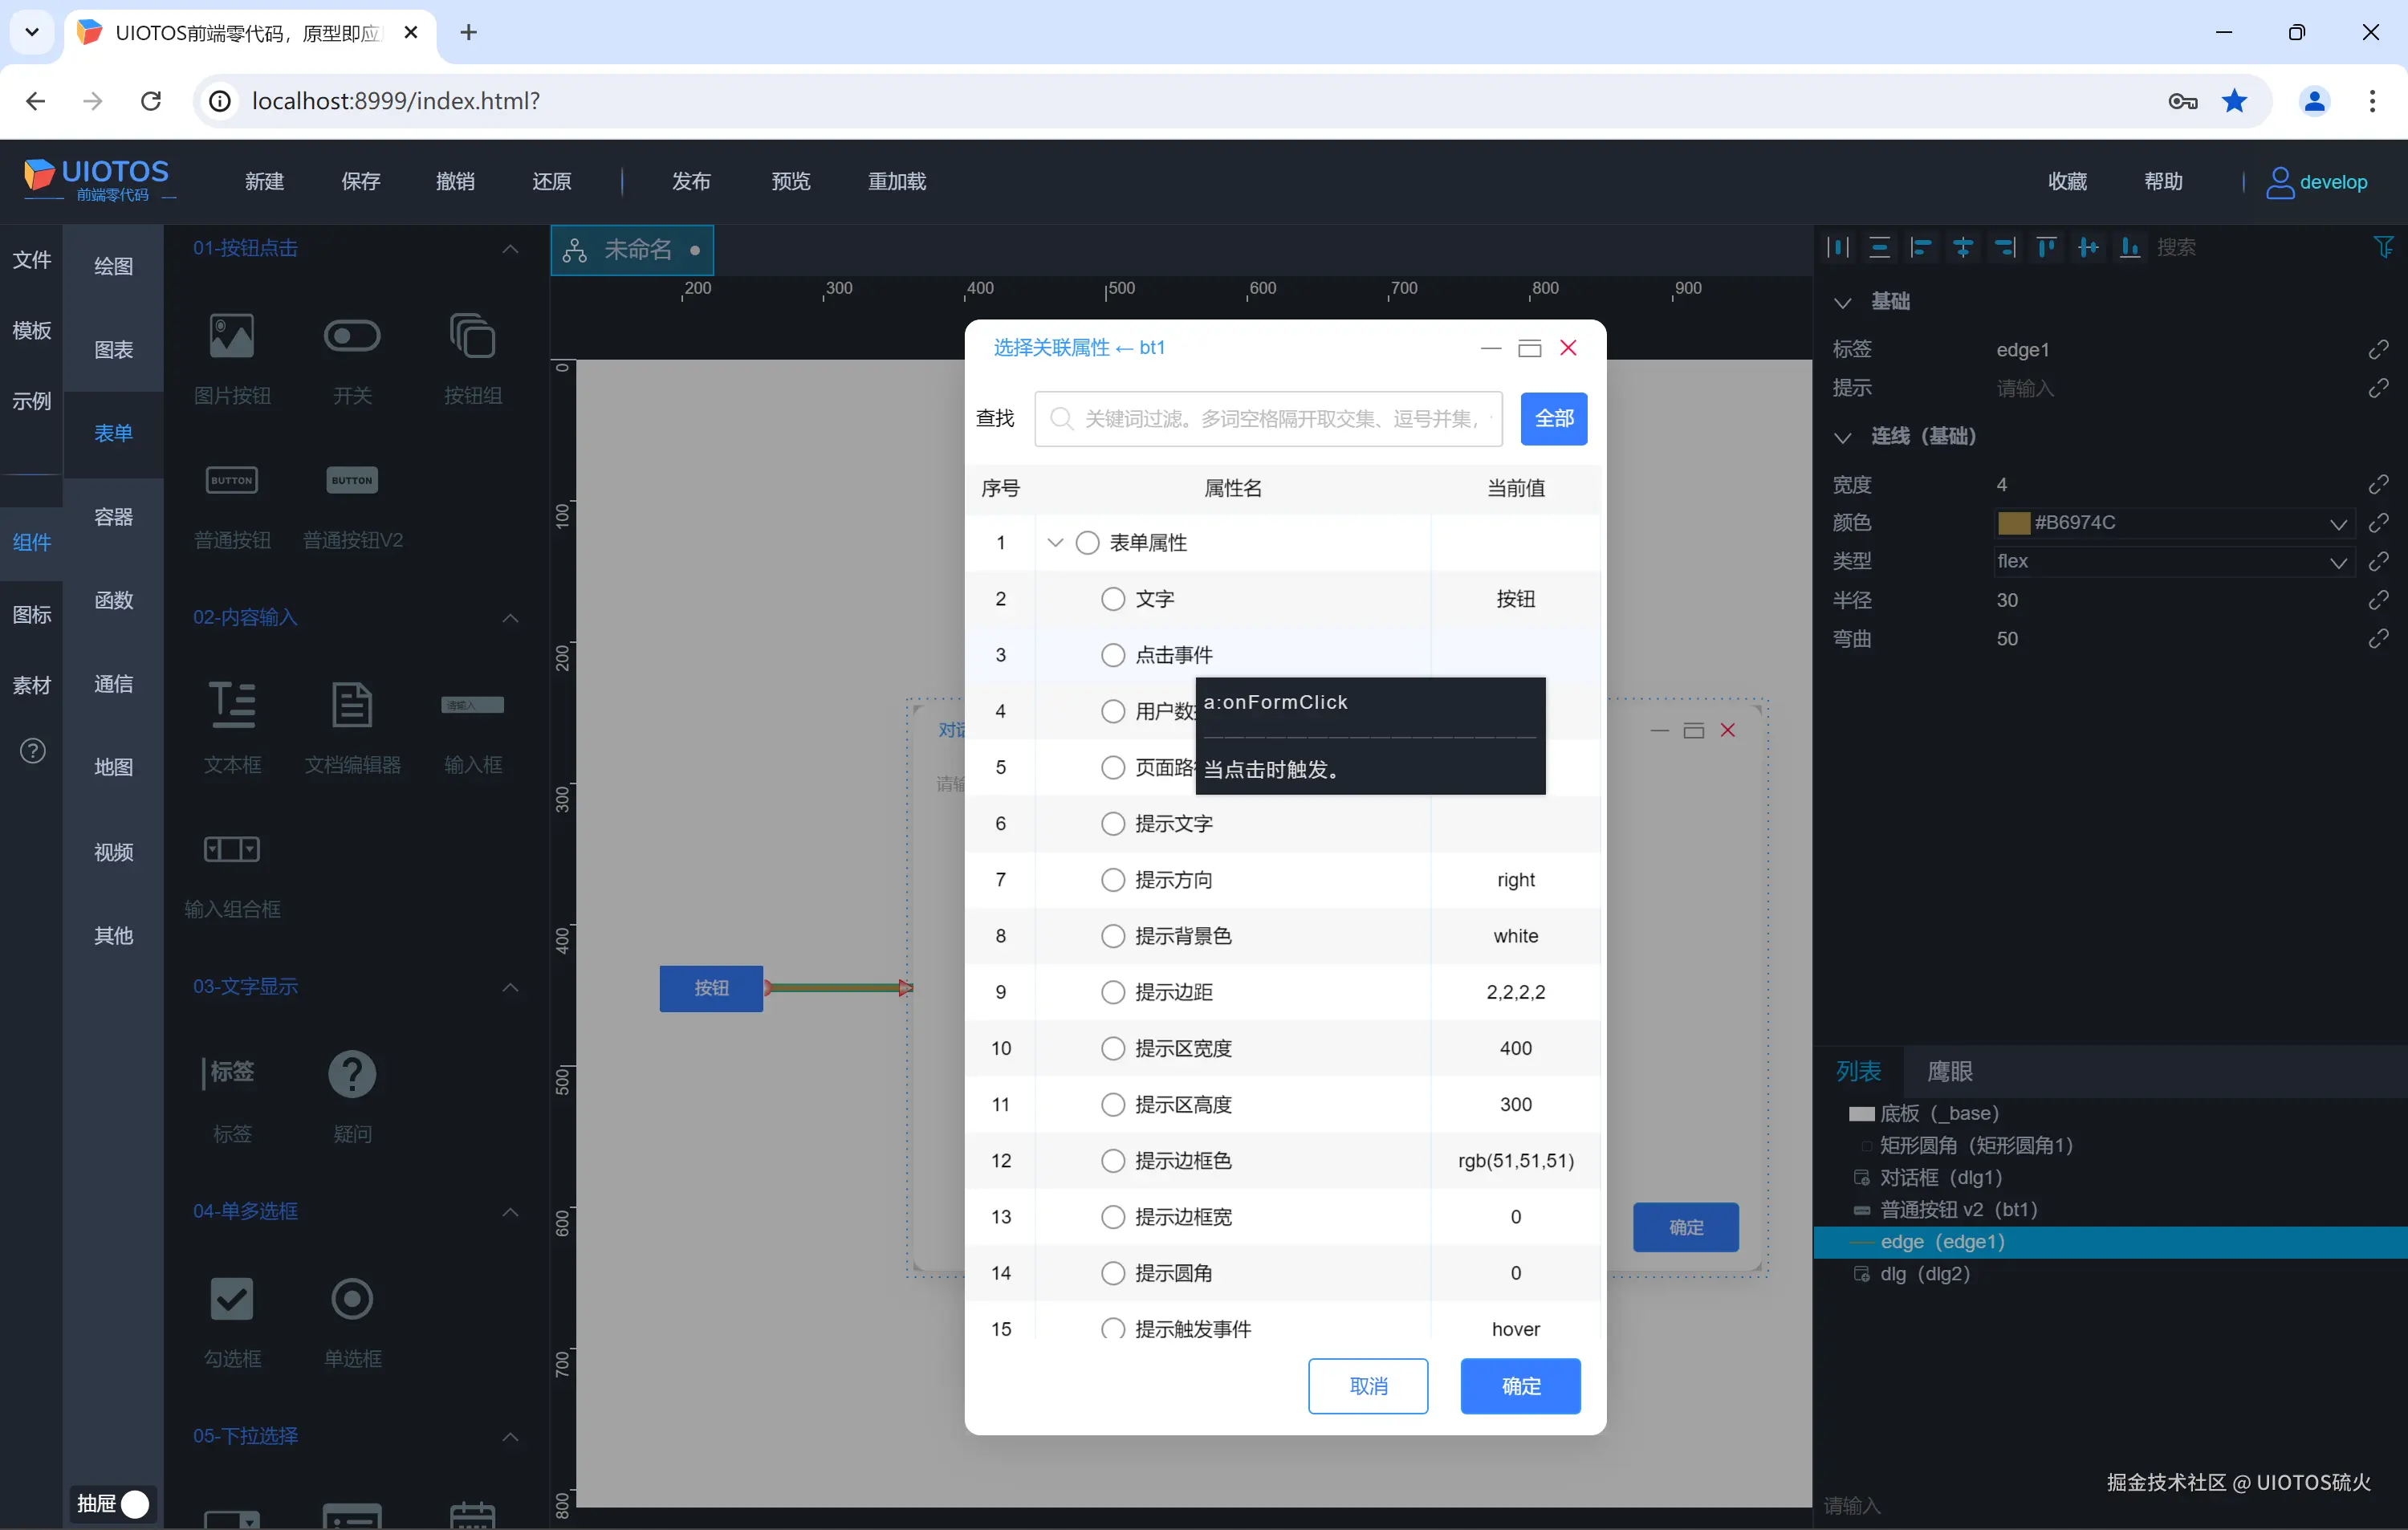Switch to the 鹰眼 tab

[1949, 1072]
